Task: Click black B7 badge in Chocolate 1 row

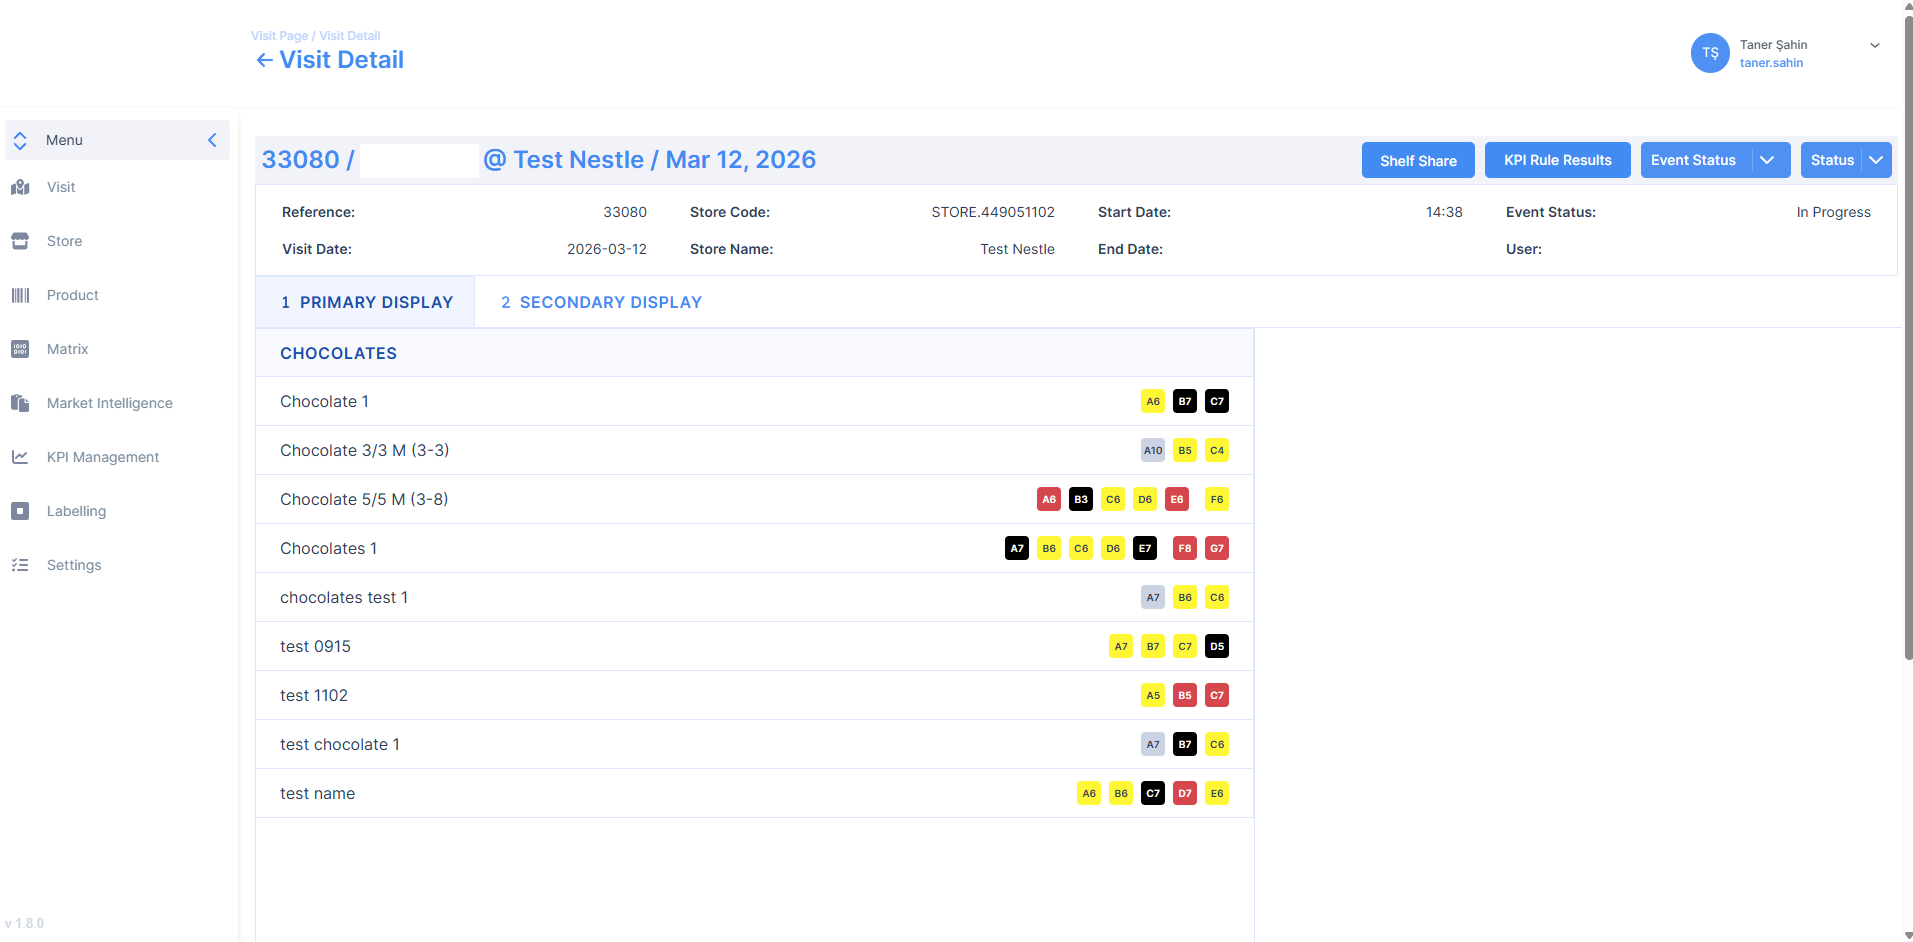Action: [1185, 401]
